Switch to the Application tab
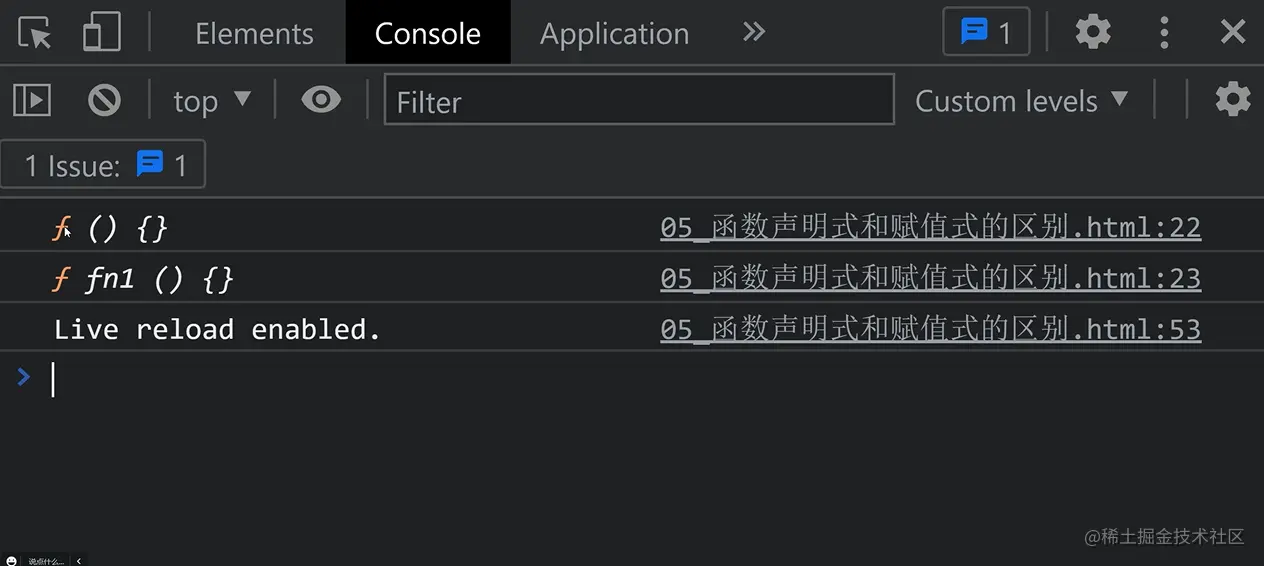Image resolution: width=1264 pixels, height=566 pixels. tap(614, 34)
